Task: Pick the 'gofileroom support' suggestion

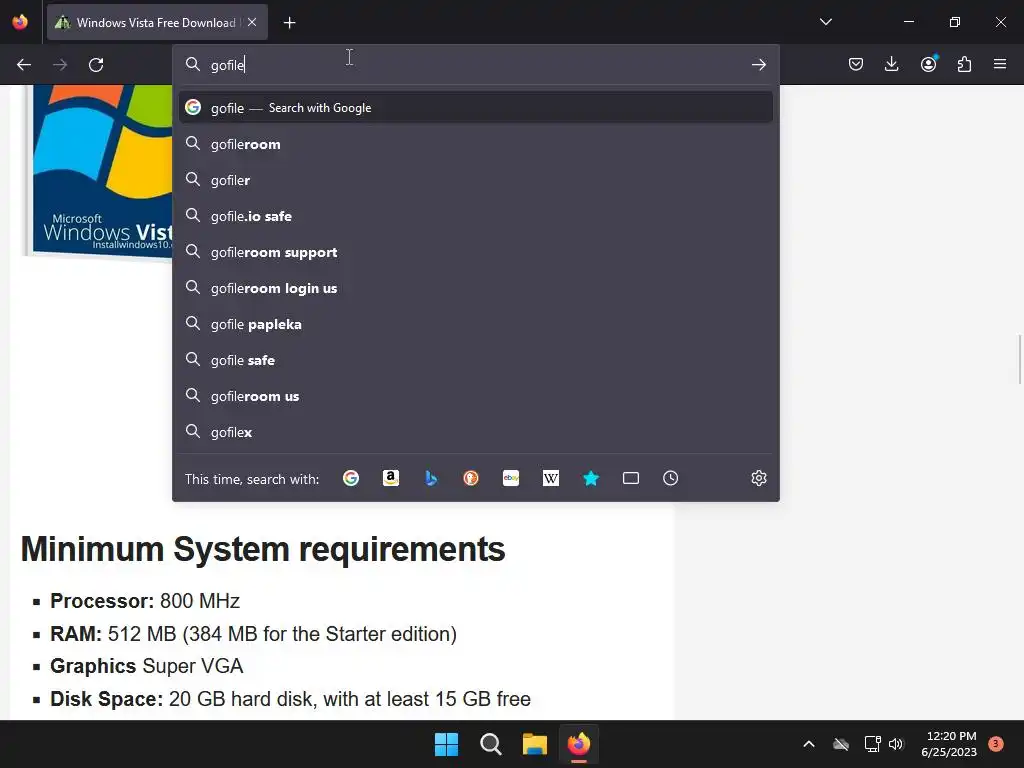Action: 475,252
